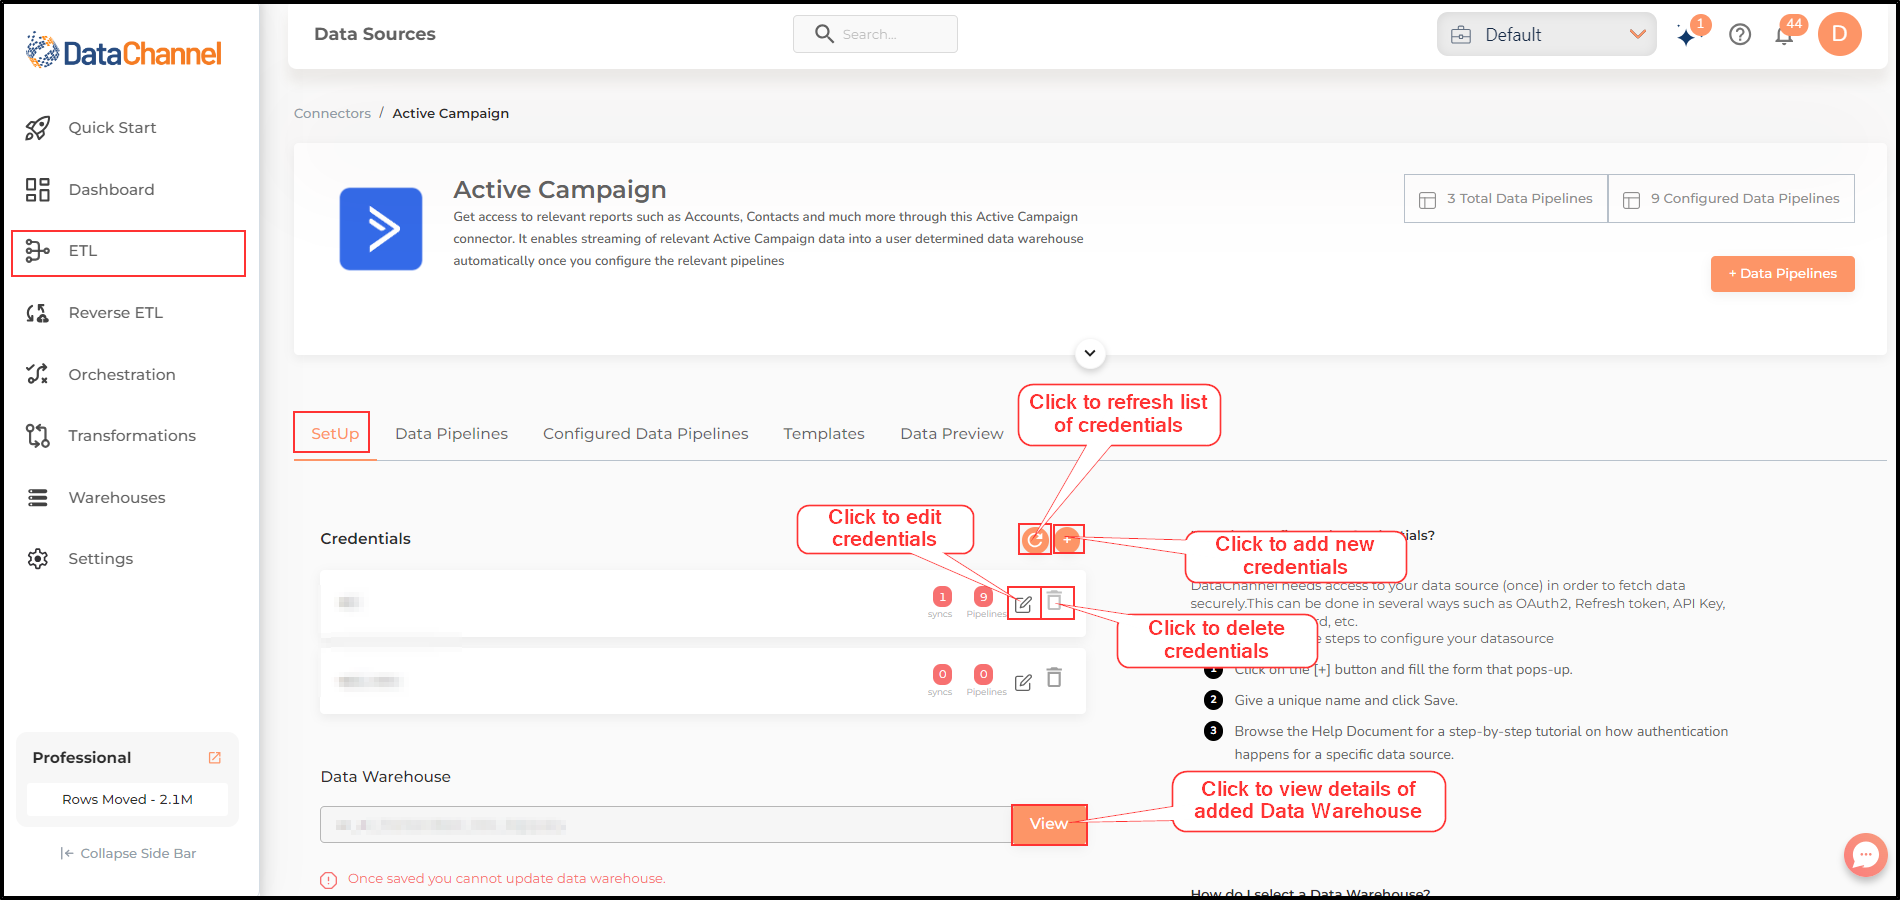Open notifications bell with 44 badge

(1784, 36)
